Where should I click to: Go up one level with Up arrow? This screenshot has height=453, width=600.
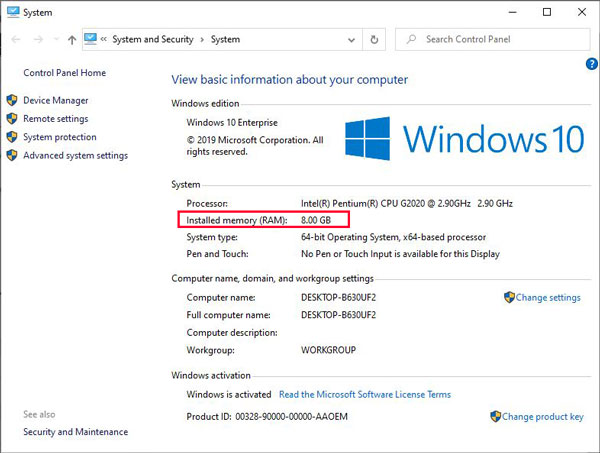point(72,39)
